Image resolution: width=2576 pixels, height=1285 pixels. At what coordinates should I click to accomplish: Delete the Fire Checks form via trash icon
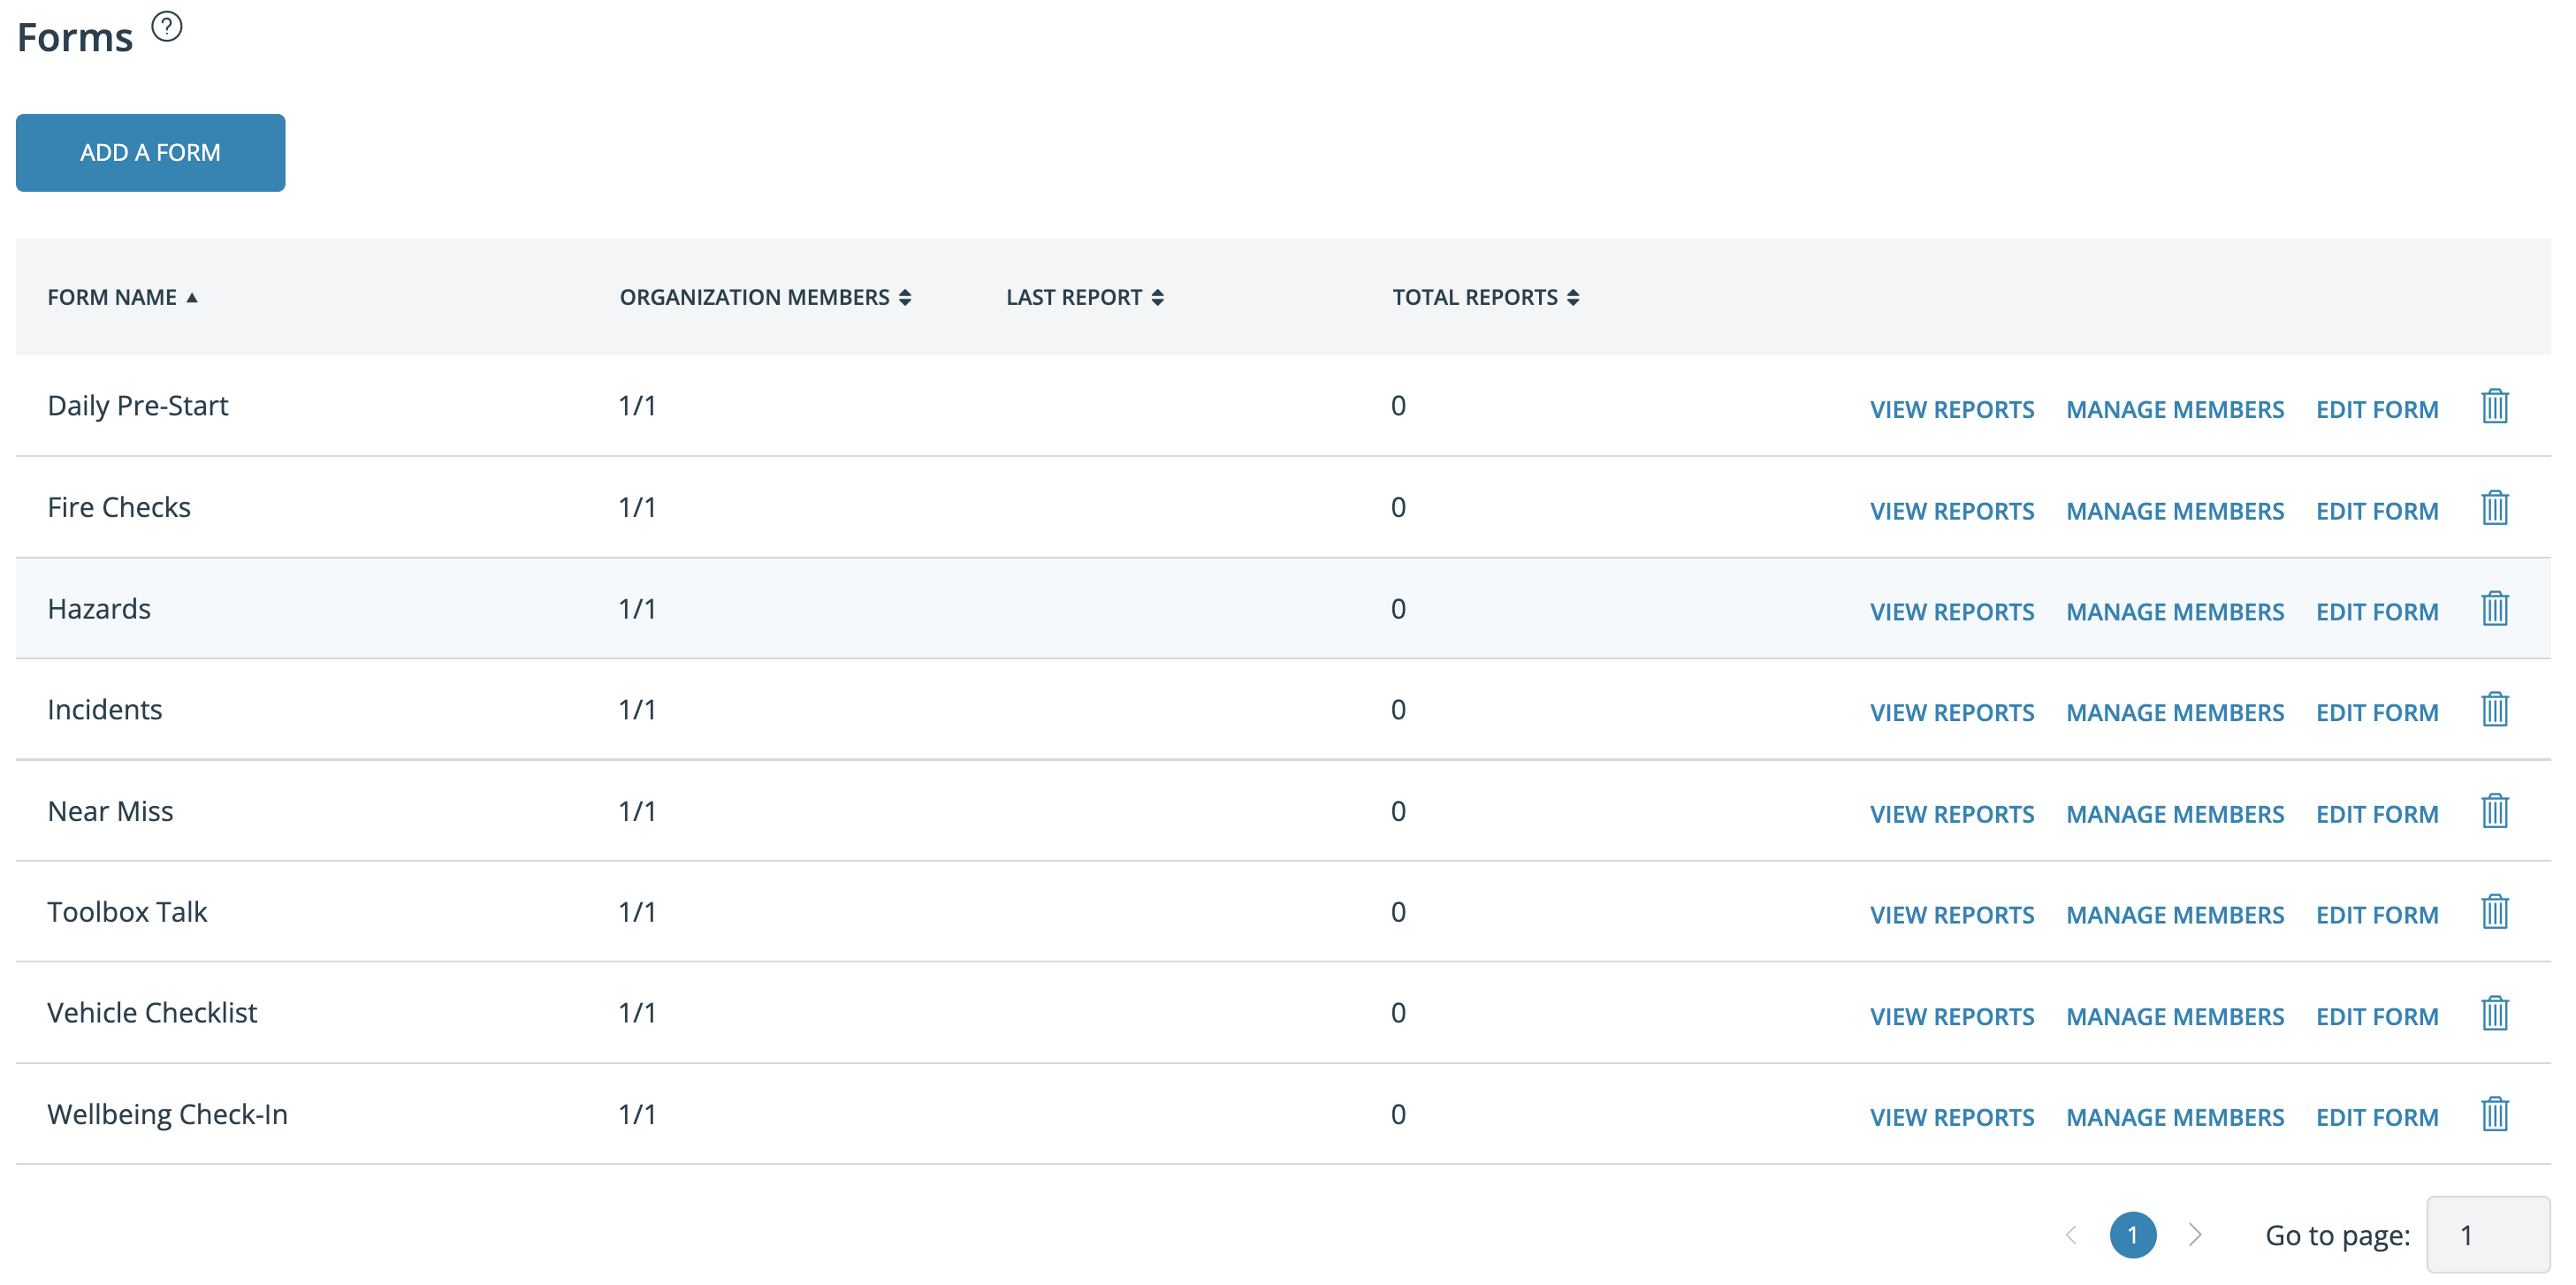pyautogui.click(x=2494, y=508)
